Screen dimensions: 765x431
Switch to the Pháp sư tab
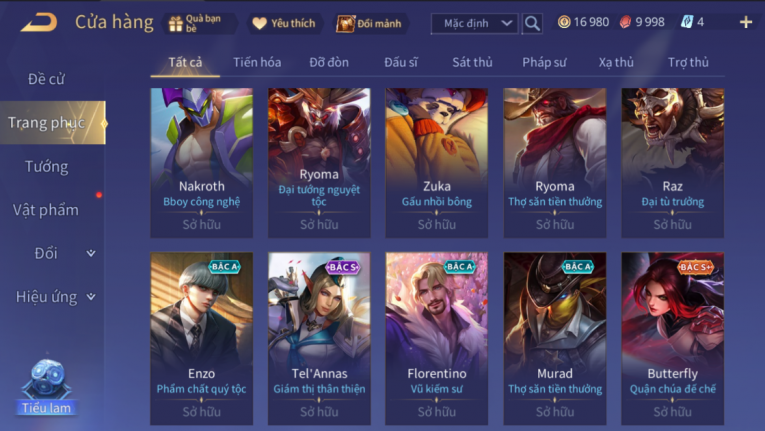pos(544,62)
